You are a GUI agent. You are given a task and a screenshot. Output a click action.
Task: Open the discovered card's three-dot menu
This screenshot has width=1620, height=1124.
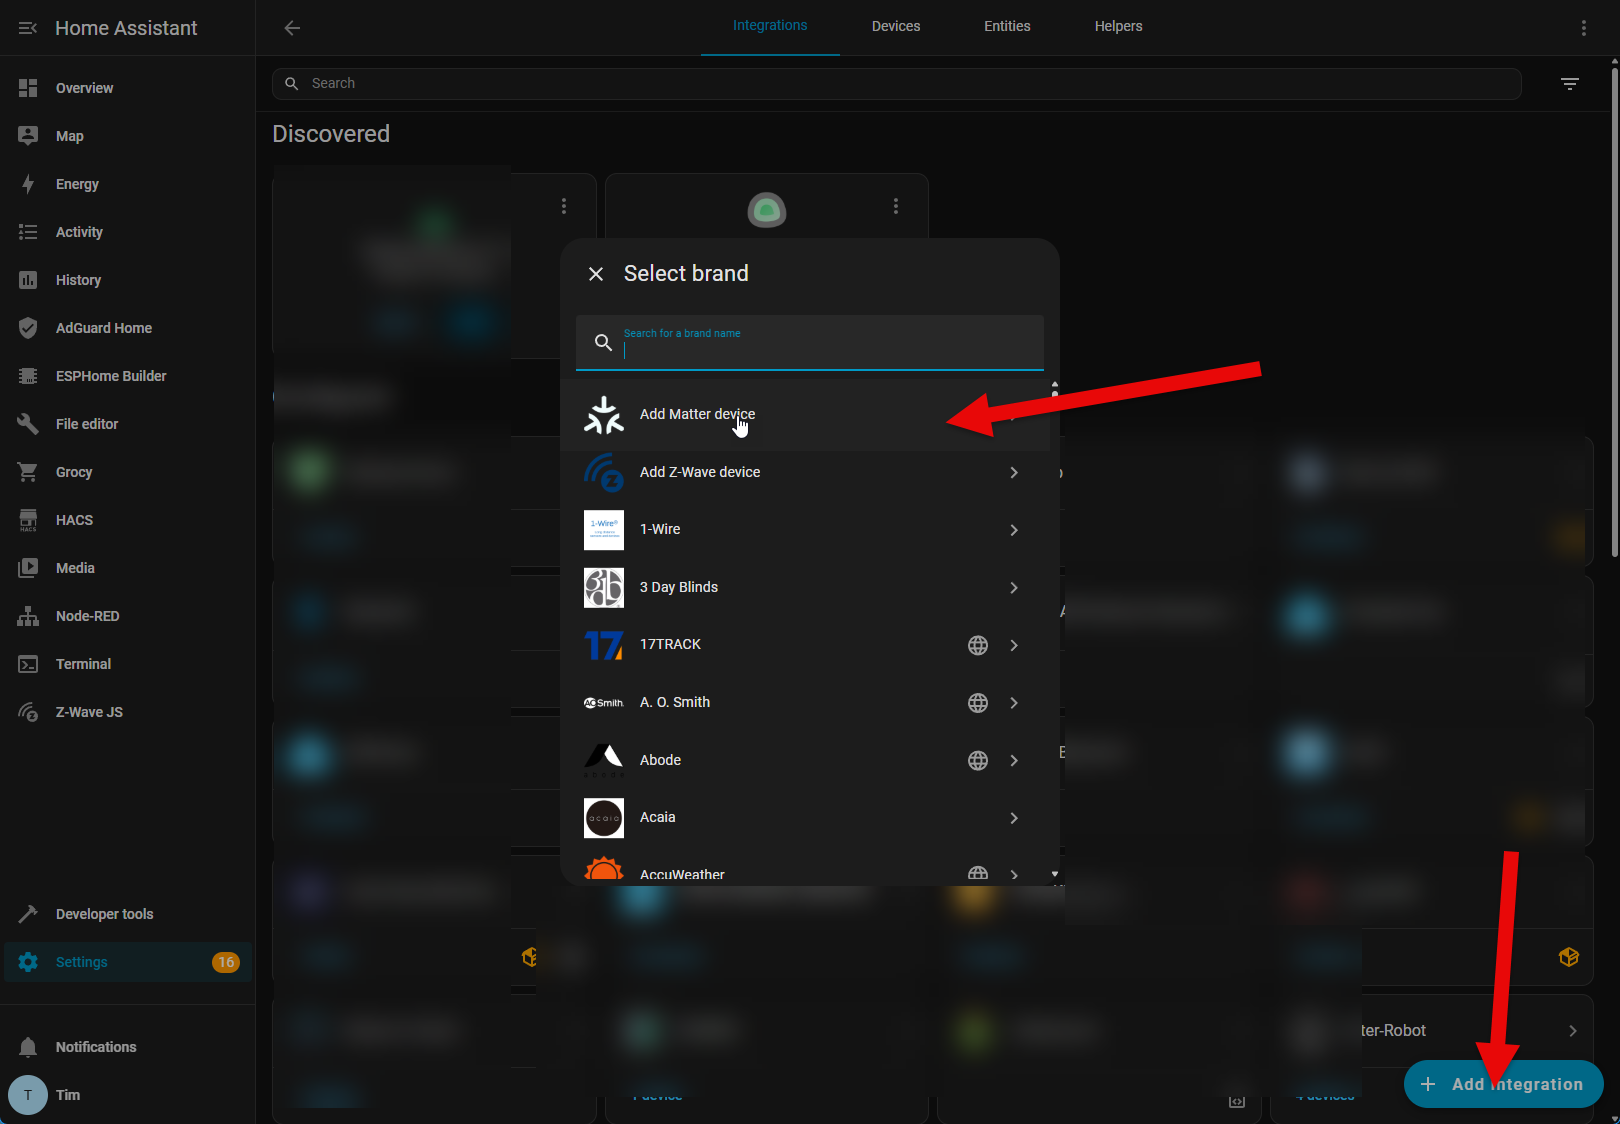point(895,206)
